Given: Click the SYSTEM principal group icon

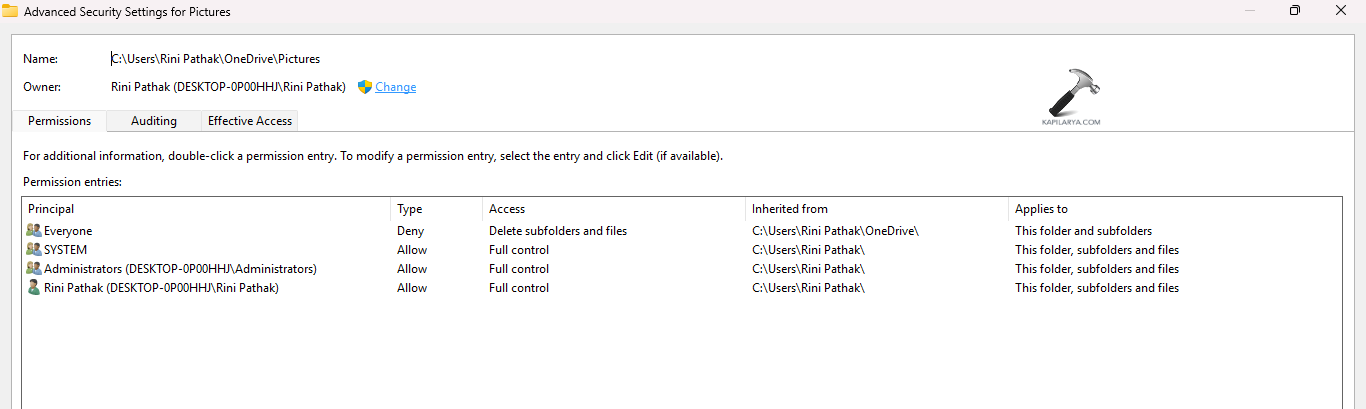Looking at the screenshot, I should click(x=34, y=250).
